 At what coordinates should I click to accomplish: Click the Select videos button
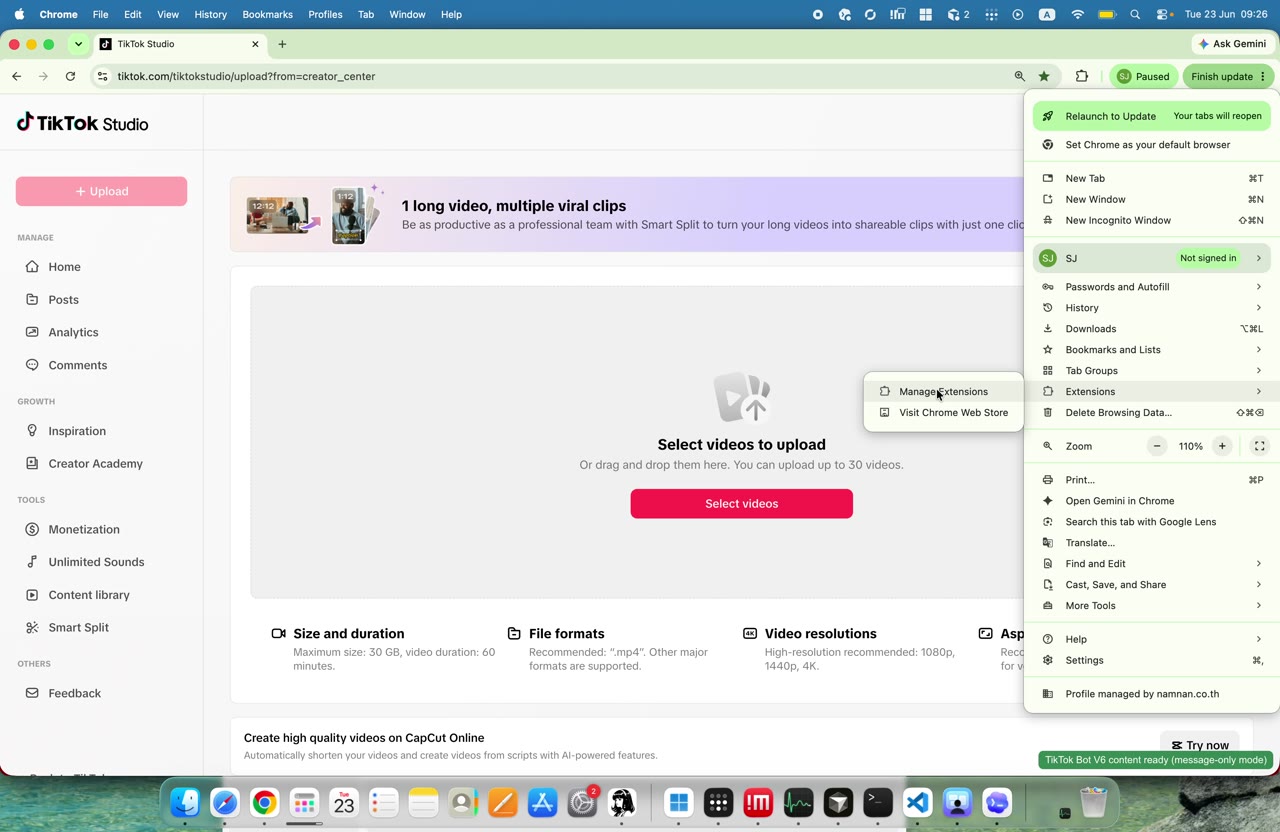[x=741, y=503]
